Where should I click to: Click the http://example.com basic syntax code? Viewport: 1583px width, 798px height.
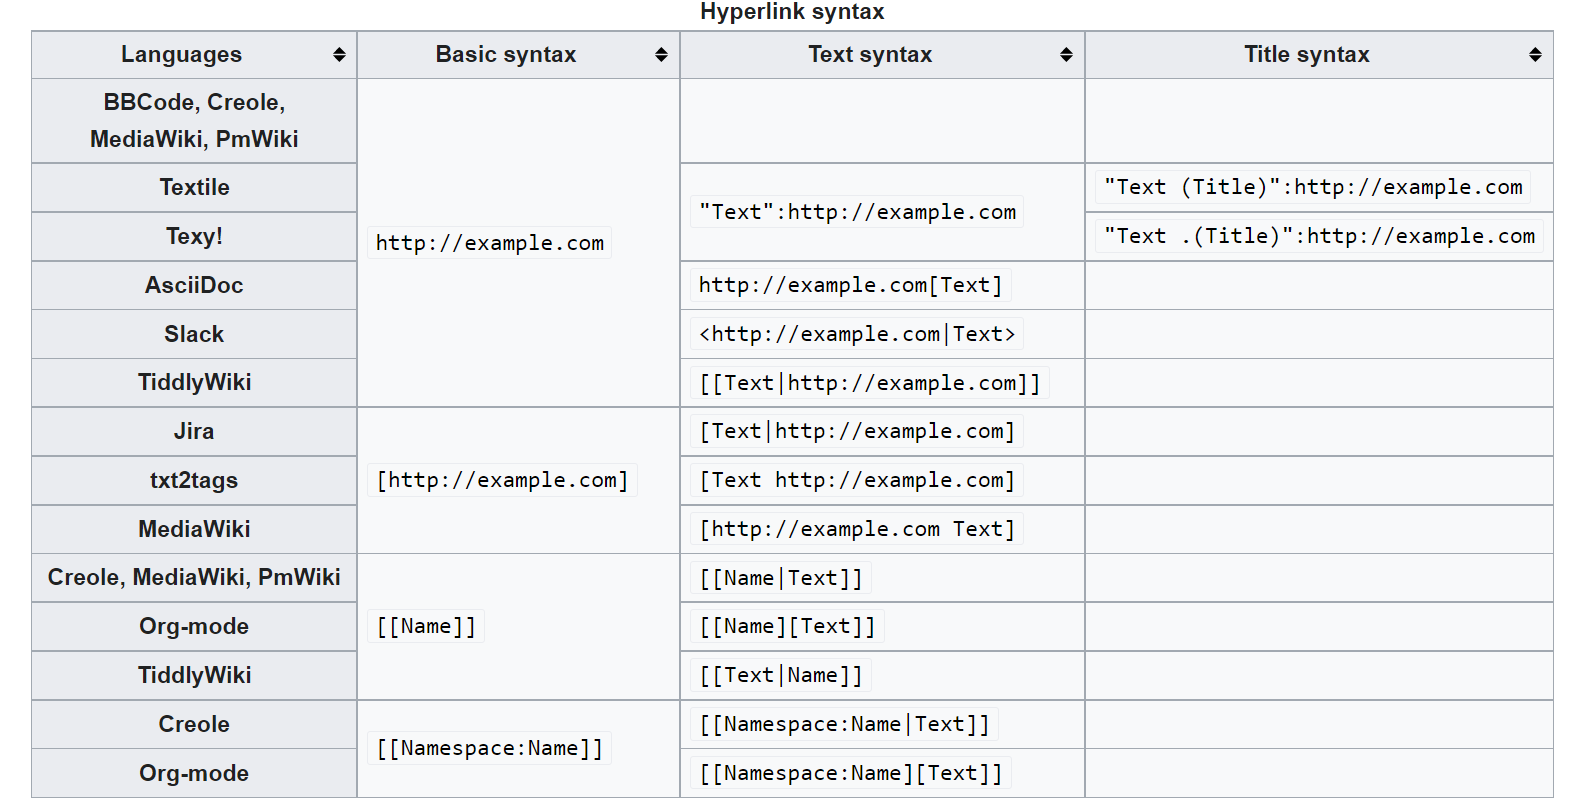click(x=490, y=243)
